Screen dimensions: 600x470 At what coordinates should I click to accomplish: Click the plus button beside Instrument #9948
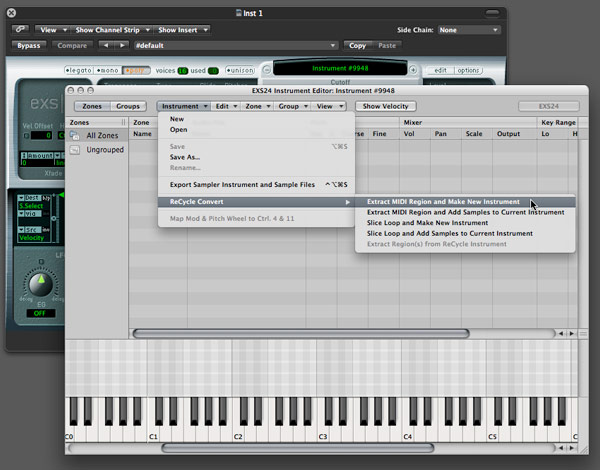[x=413, y=70]
